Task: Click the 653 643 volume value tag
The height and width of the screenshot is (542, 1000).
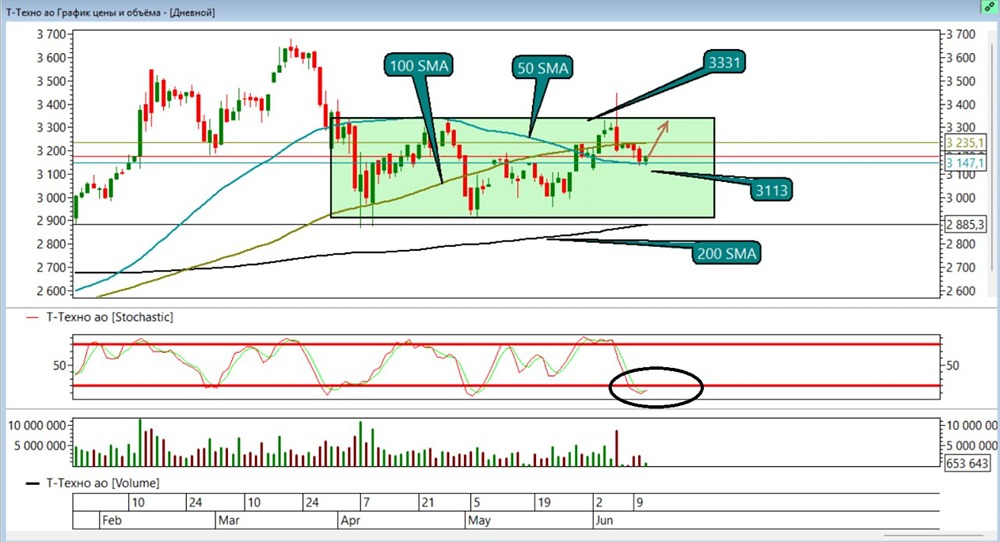Action: pos(967,464)
